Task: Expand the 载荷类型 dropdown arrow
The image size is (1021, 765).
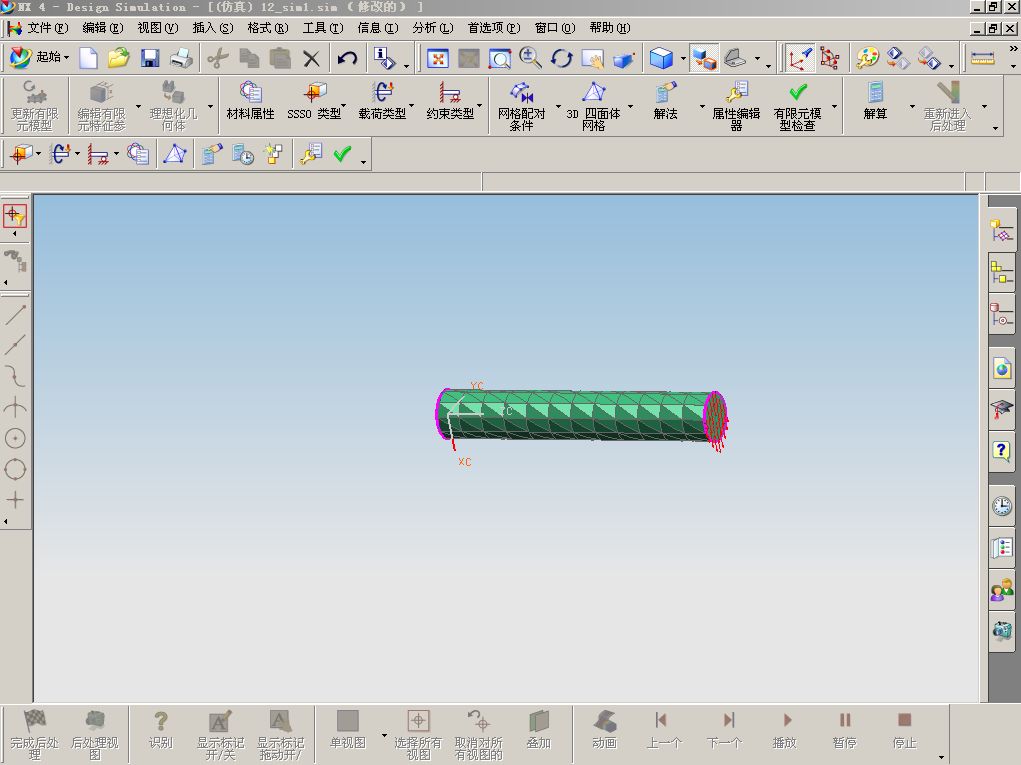Action: click(412, 105)
